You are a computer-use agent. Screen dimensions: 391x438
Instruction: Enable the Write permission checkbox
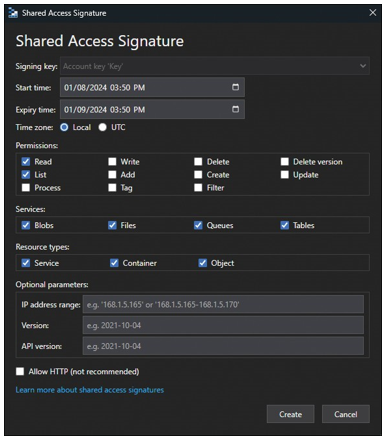(x=112, y=162)
